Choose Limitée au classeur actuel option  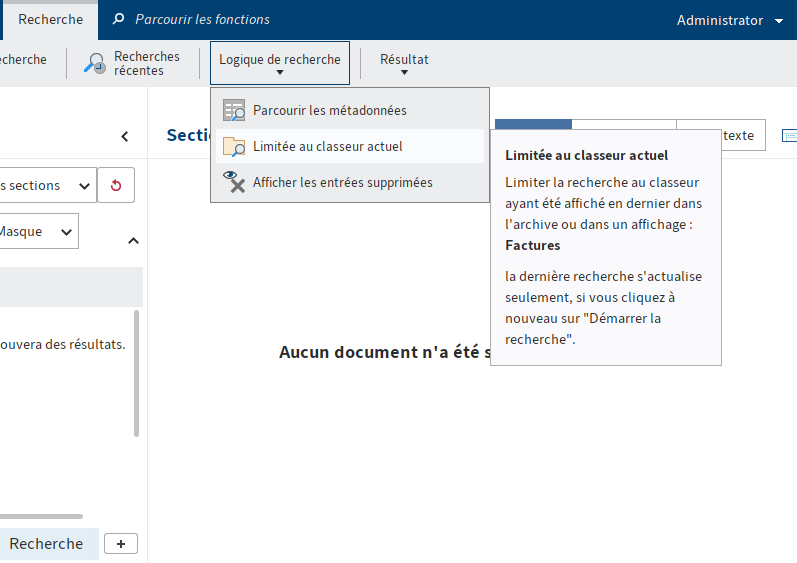point(350,146)
